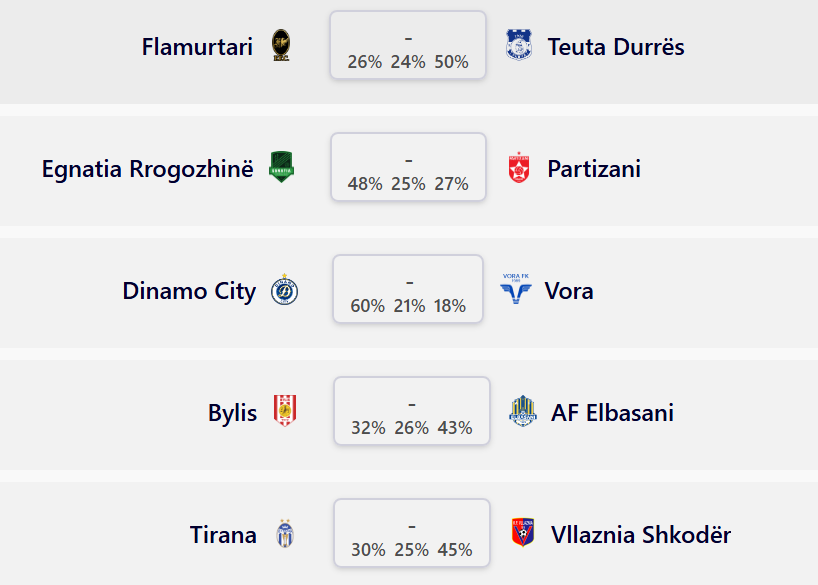Click the Dinamo City round logo
818x585 pixels.
click(x=284, y=289)
